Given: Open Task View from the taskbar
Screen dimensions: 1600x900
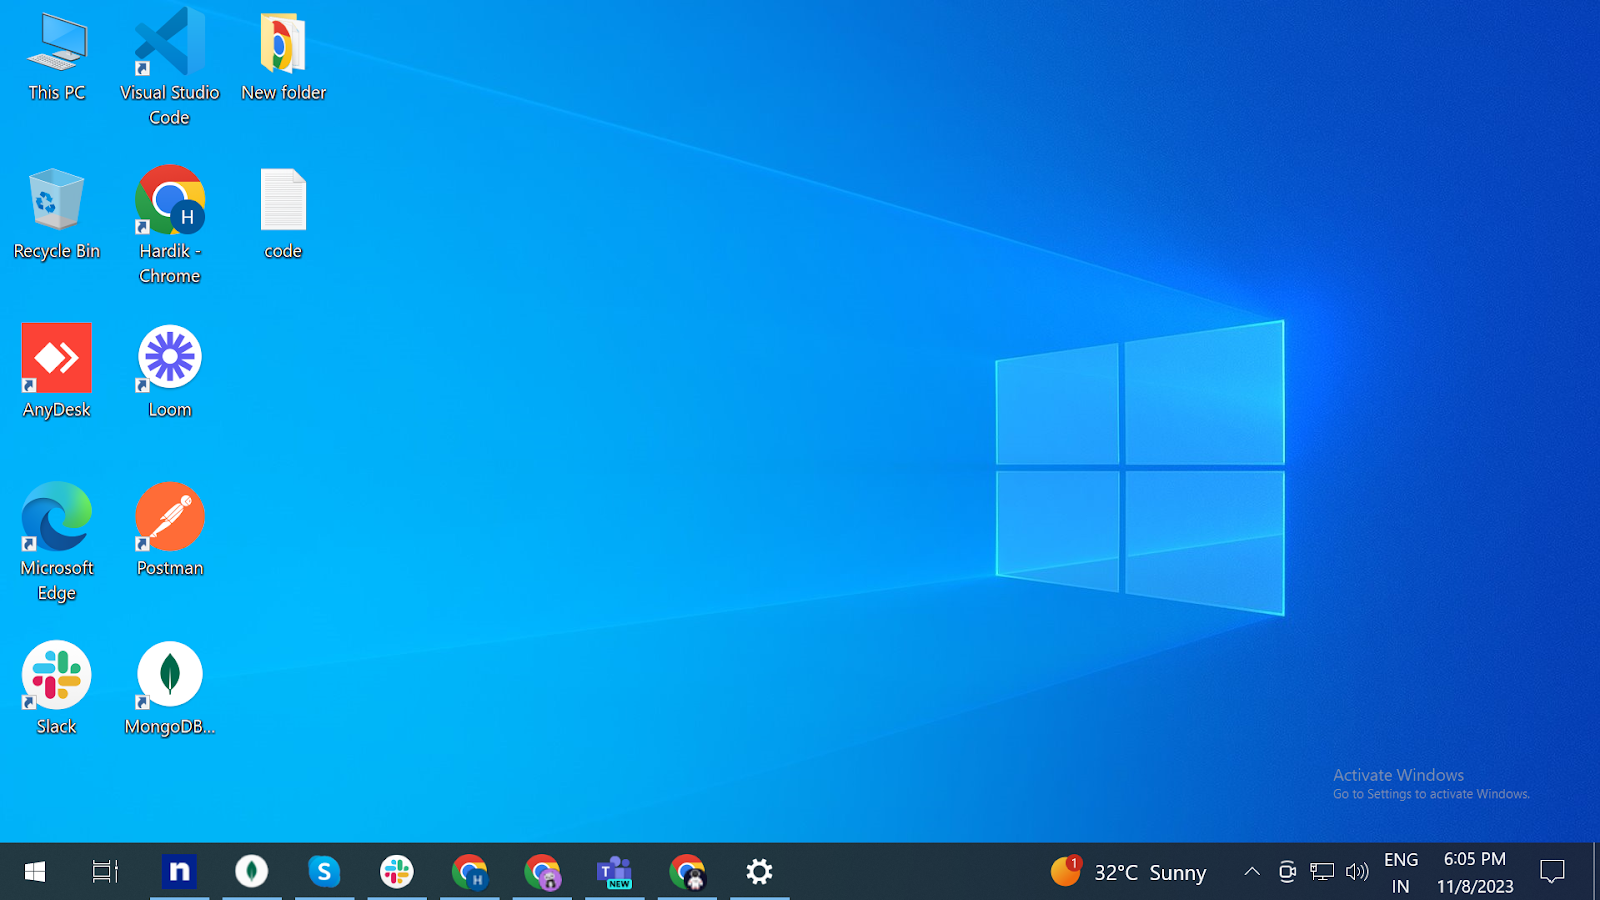Looking at the screenshot, I should pyautogui.click(x=105, y=872).
